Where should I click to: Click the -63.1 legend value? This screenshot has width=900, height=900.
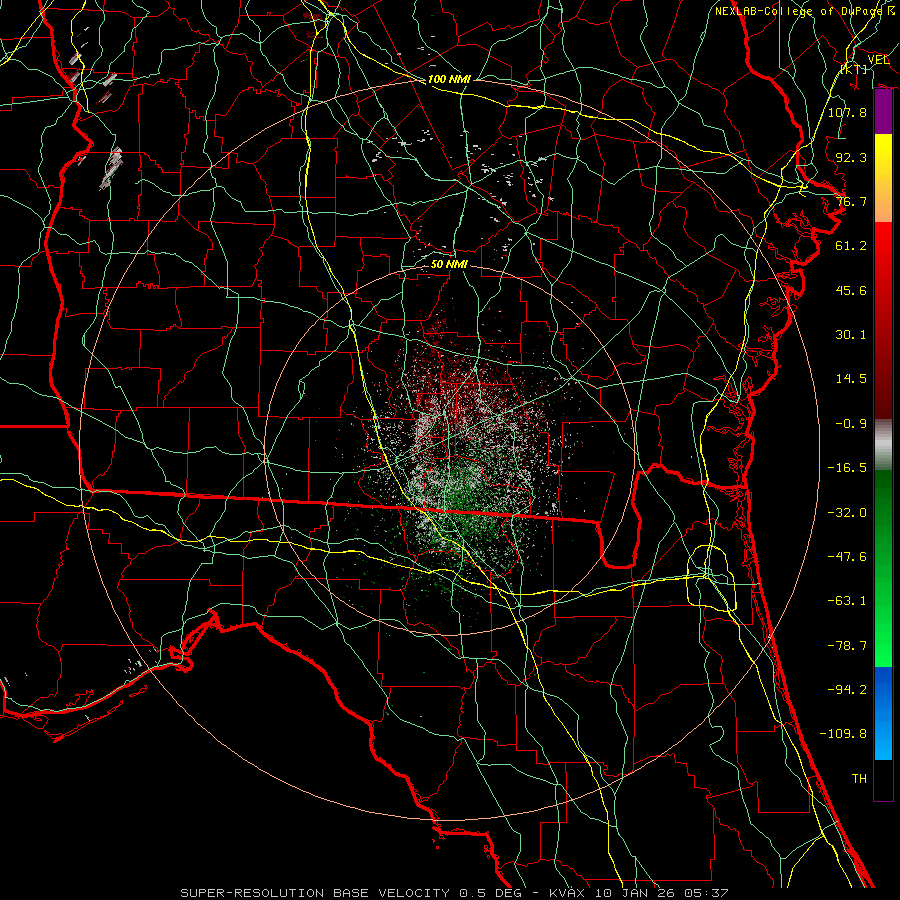click(x=847, y=601)
